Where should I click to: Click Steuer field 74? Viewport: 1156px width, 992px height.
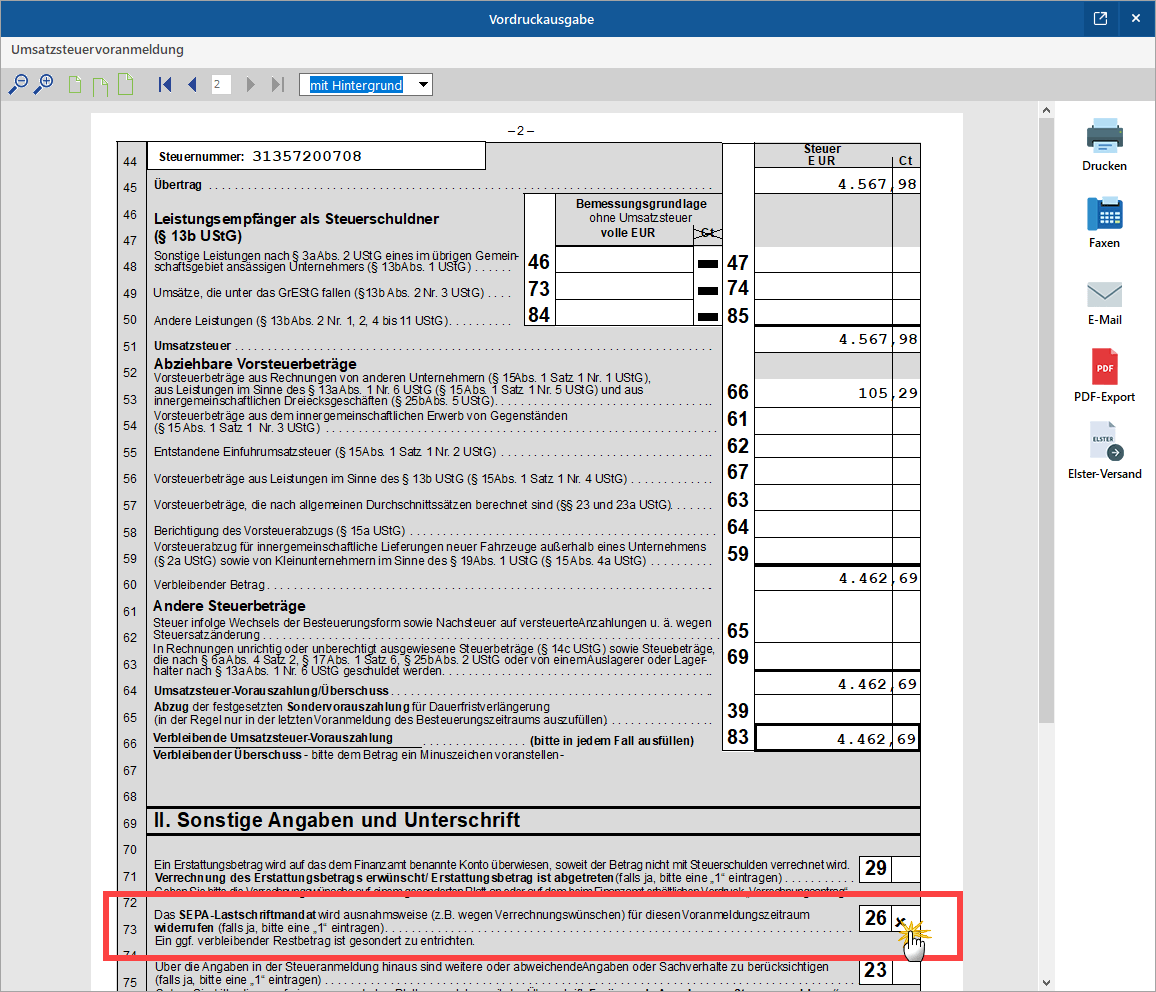tap(837, 287)
